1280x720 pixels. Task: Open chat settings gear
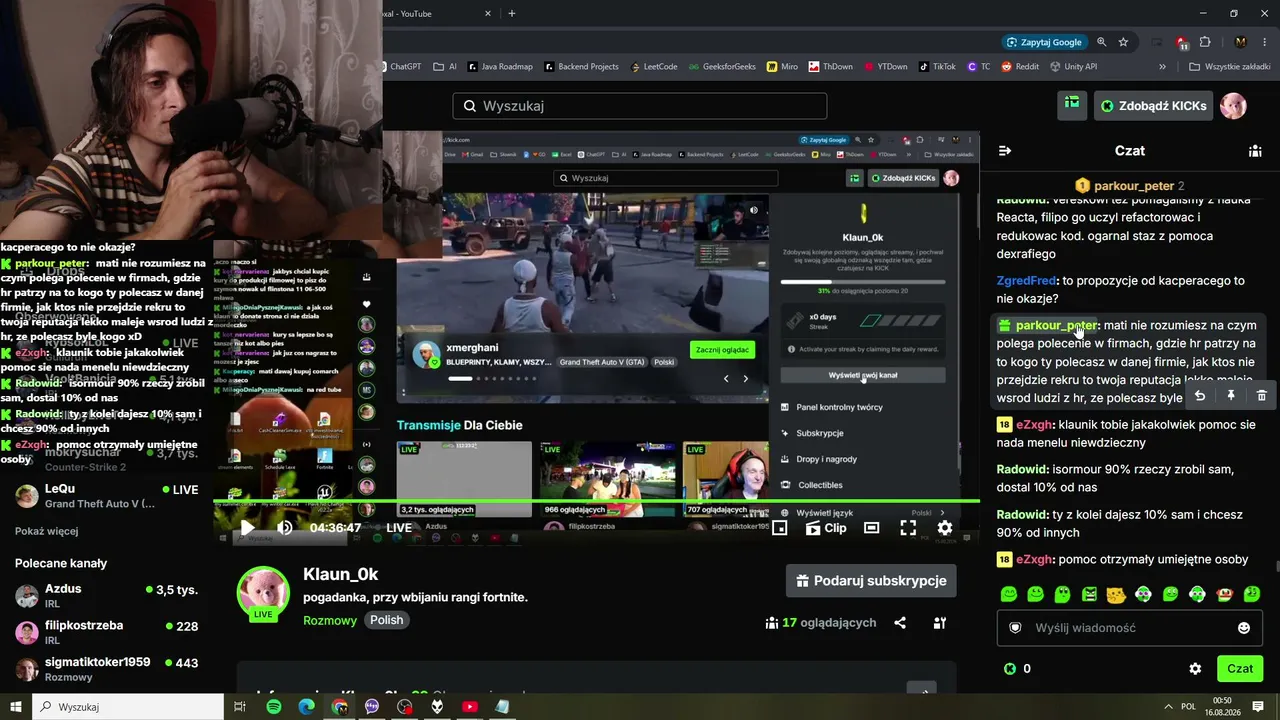tap(1195, 669)
